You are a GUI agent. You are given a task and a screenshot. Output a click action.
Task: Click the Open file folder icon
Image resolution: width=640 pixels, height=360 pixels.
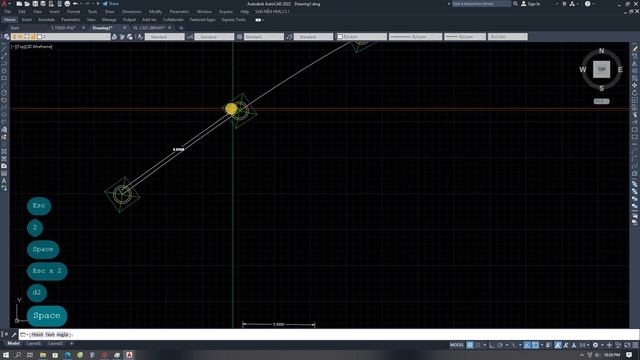click(x=27, y=4)
